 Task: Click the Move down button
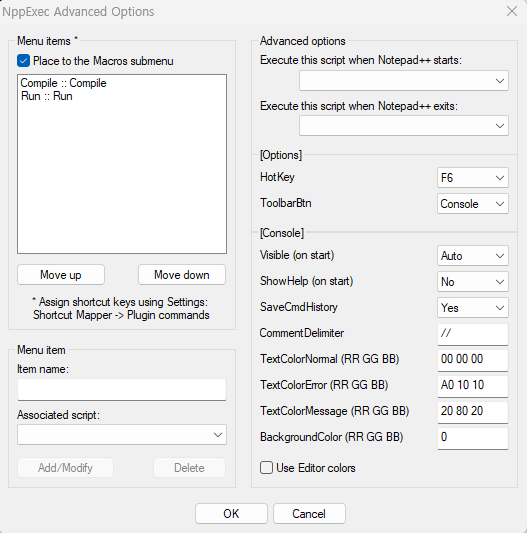(182, 275)
